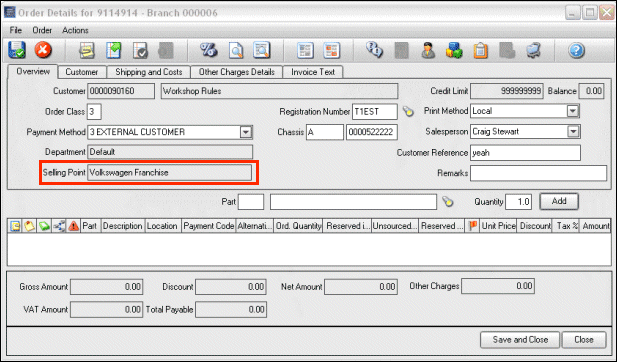The image size is (617, 362).
Task: Click the Ord. Quantity column header
Action: 298,226
